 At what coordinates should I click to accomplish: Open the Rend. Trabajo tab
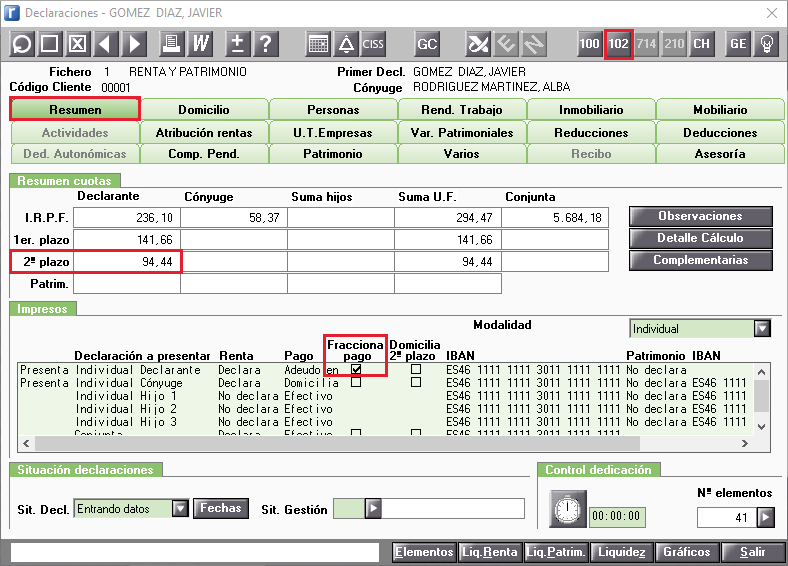tap(462, 110)
